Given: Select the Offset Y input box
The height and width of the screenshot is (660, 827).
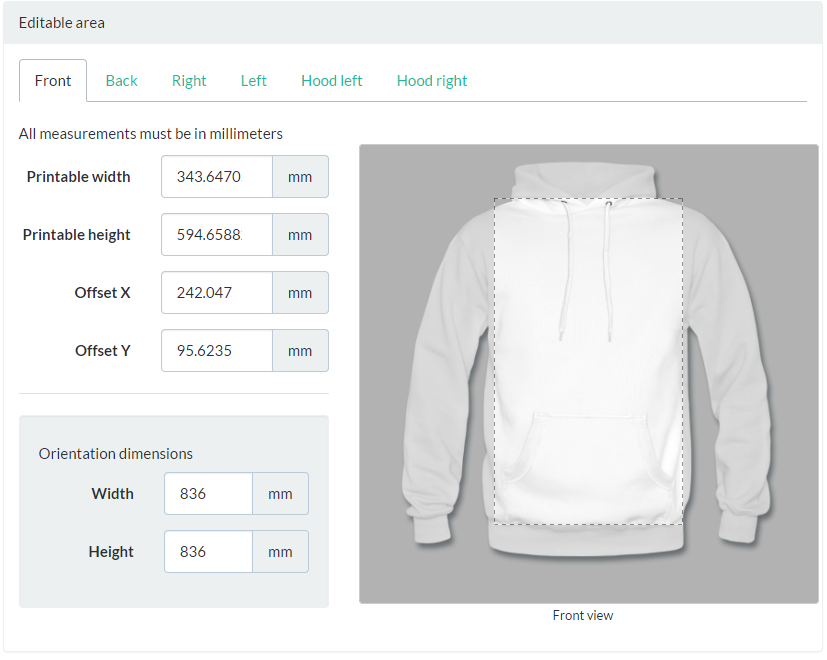Looking at the screenshot, I should (217, 351).
